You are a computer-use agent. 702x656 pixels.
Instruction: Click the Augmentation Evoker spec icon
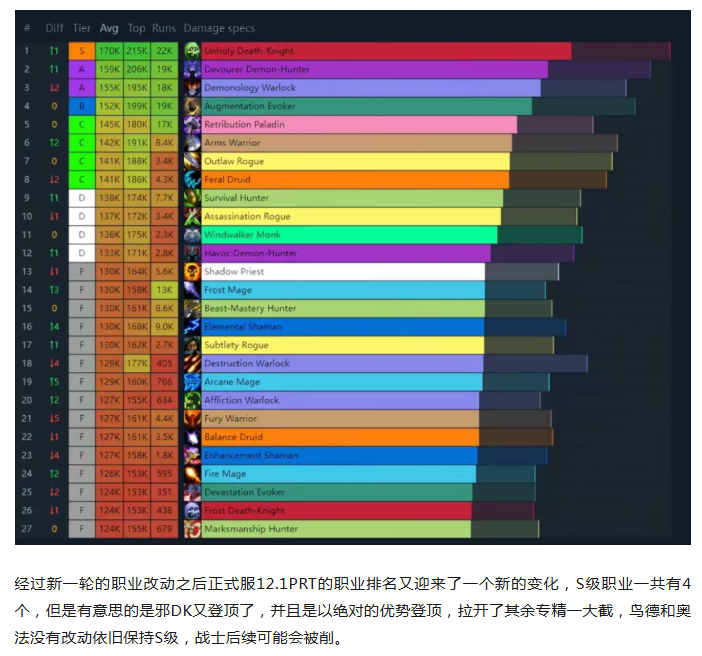pos(193,106)
